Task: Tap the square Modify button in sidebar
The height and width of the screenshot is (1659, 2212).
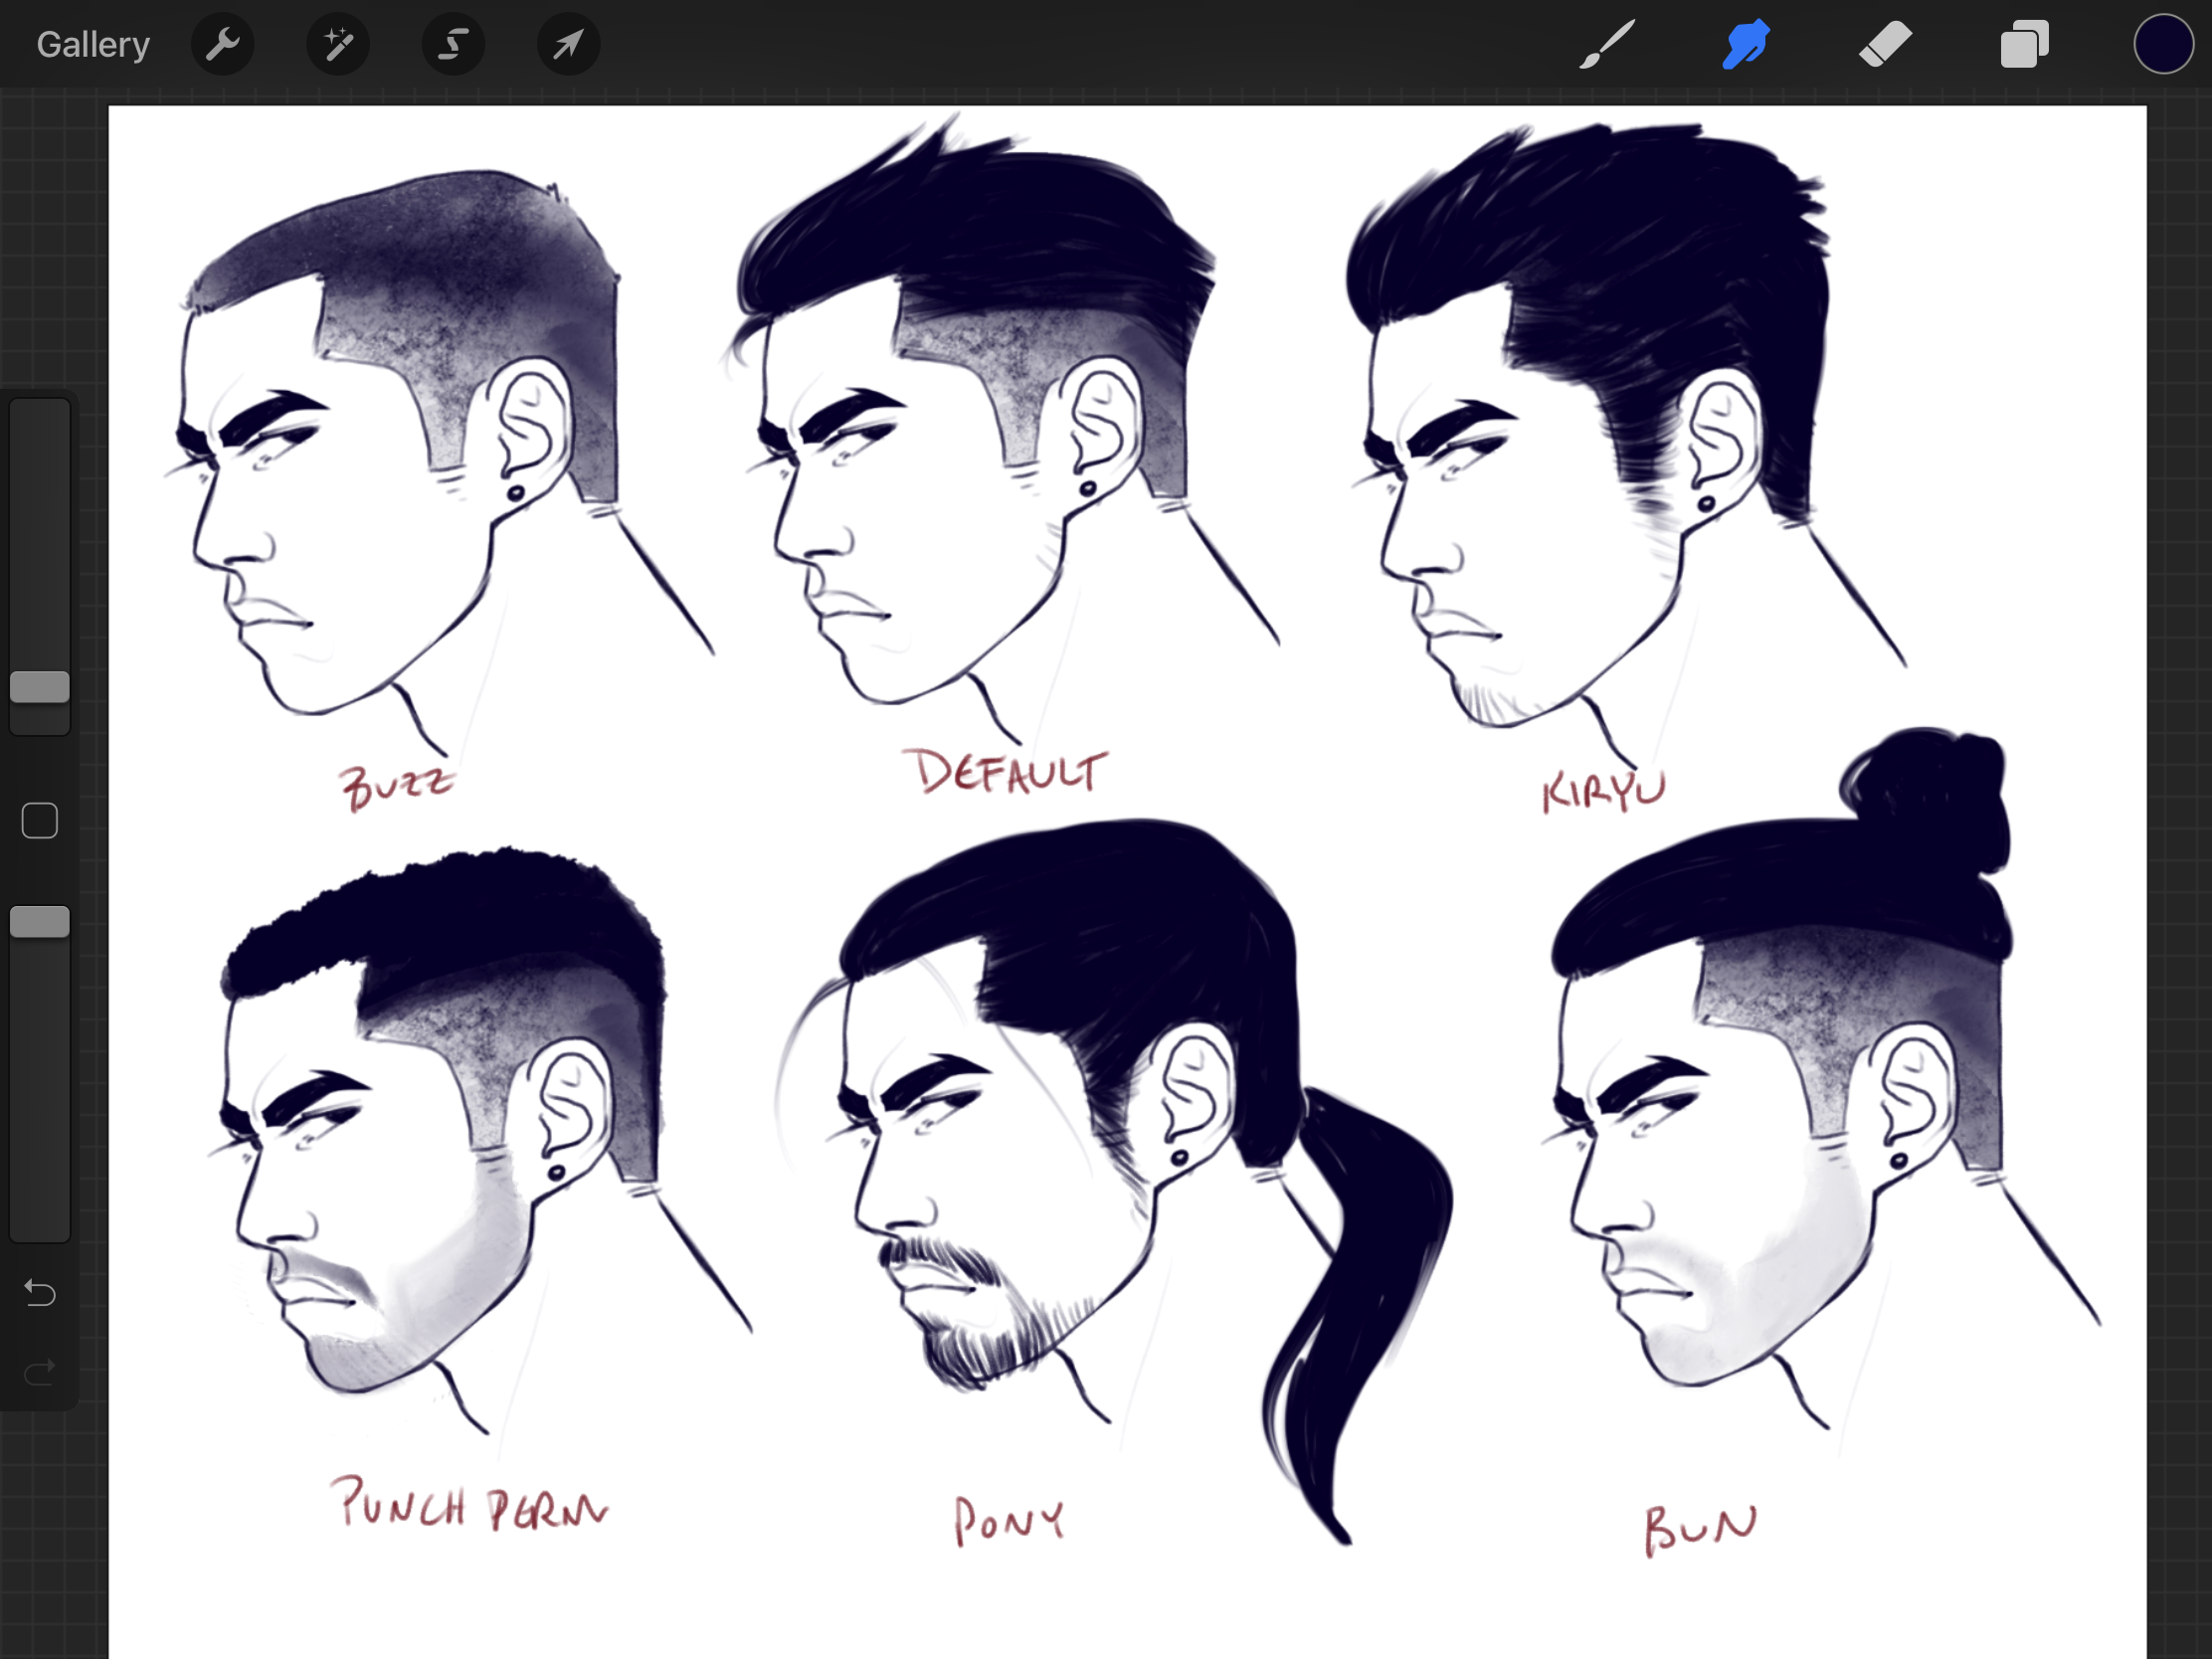Action: click(40, 821)
